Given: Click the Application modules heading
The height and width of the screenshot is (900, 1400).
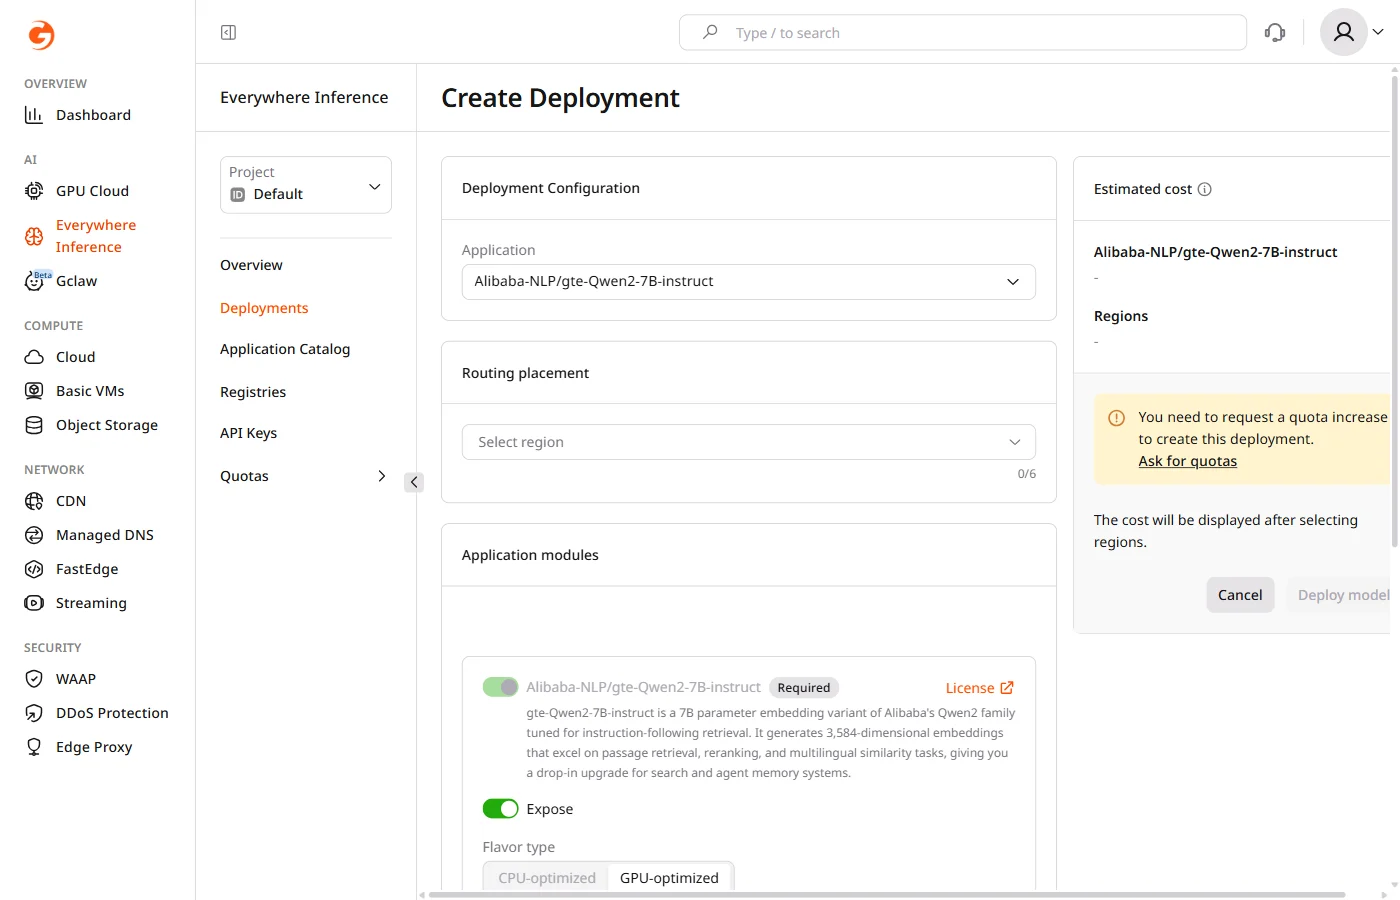Looking at the screenshot, I should point(530,555).
